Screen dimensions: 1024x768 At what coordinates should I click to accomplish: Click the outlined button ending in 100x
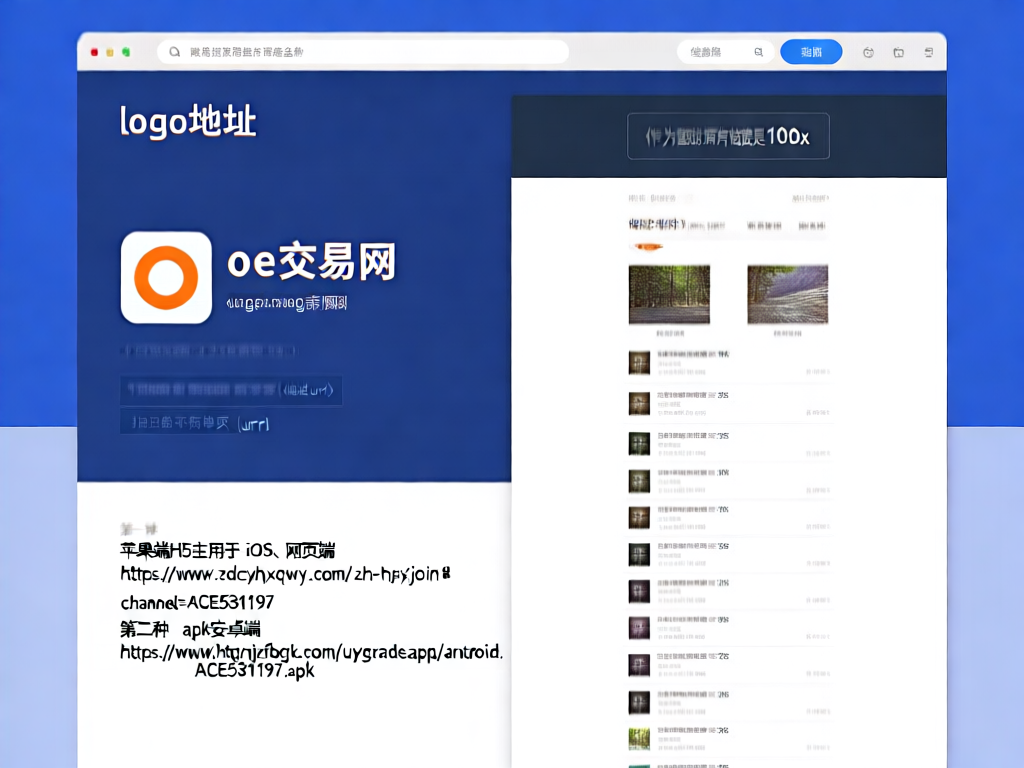pos(728,137)
